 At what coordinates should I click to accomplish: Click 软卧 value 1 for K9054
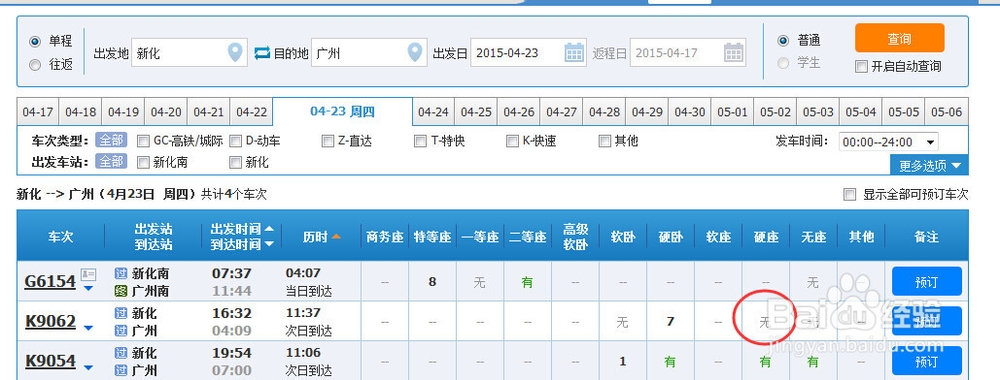click(622, 362)
